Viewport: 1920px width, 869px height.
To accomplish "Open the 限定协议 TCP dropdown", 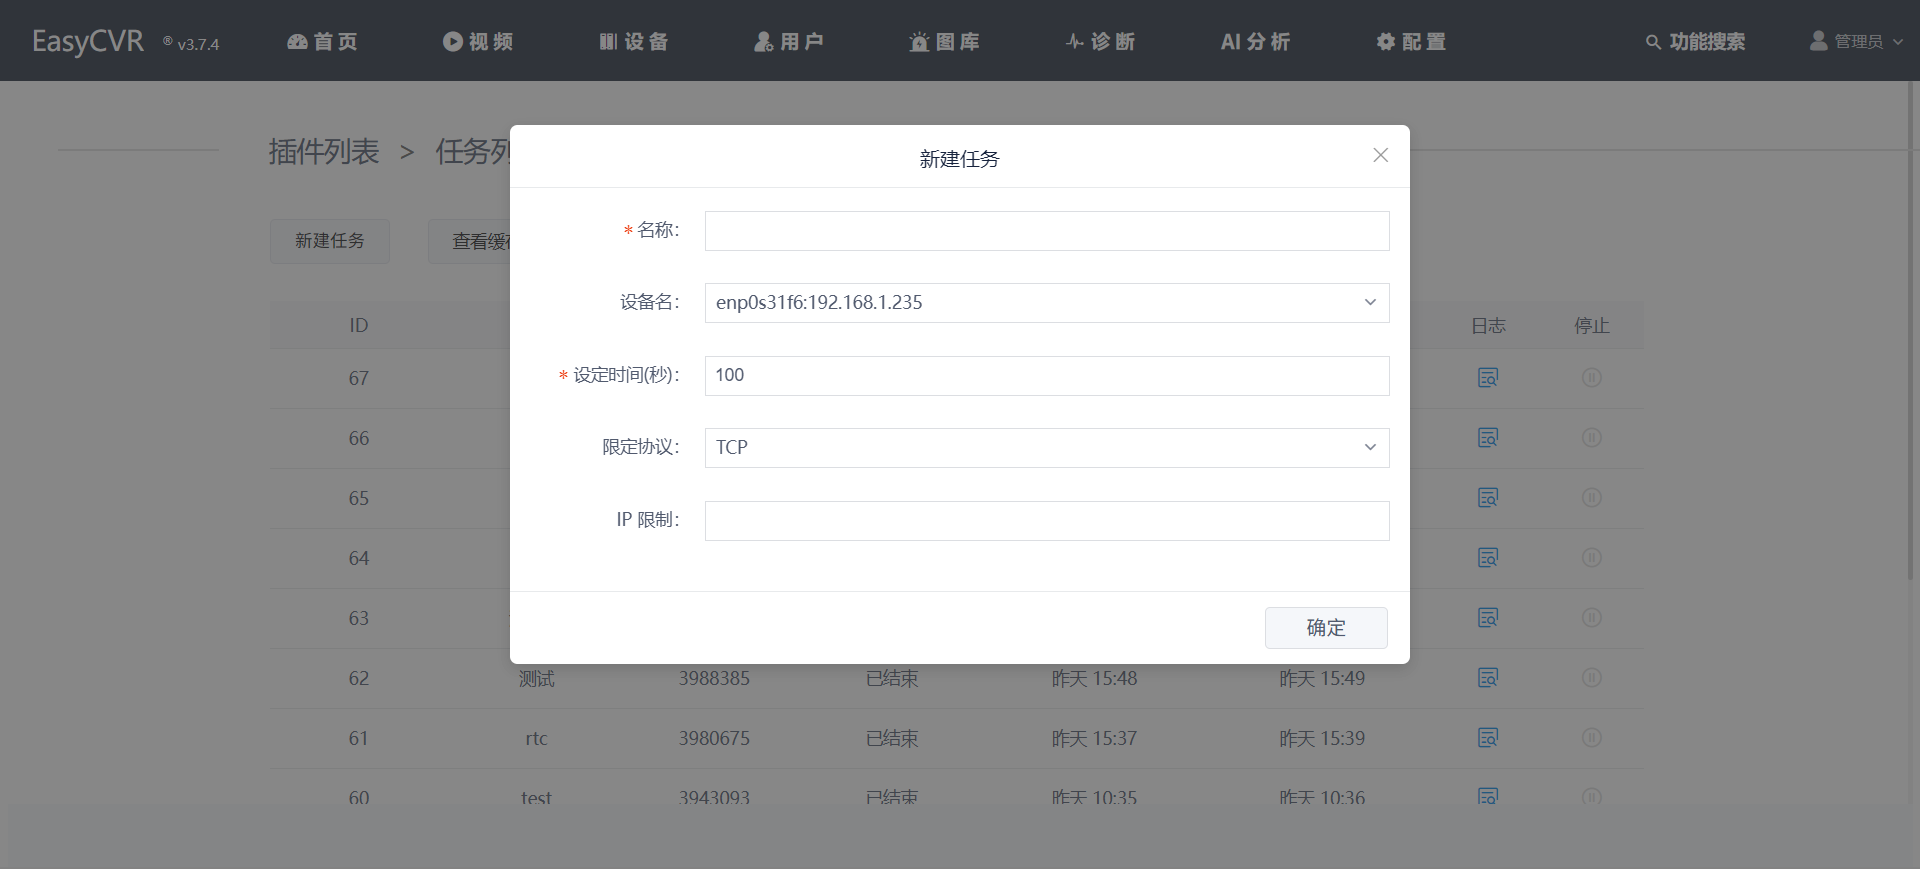I will point(1046,448).
